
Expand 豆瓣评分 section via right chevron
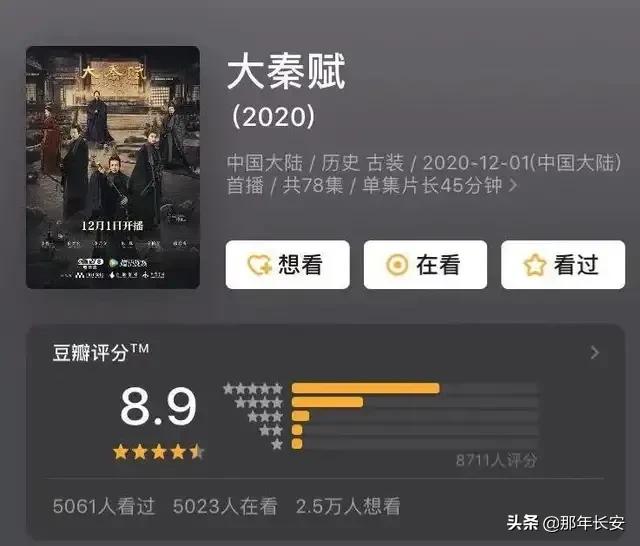click(595, 353)
